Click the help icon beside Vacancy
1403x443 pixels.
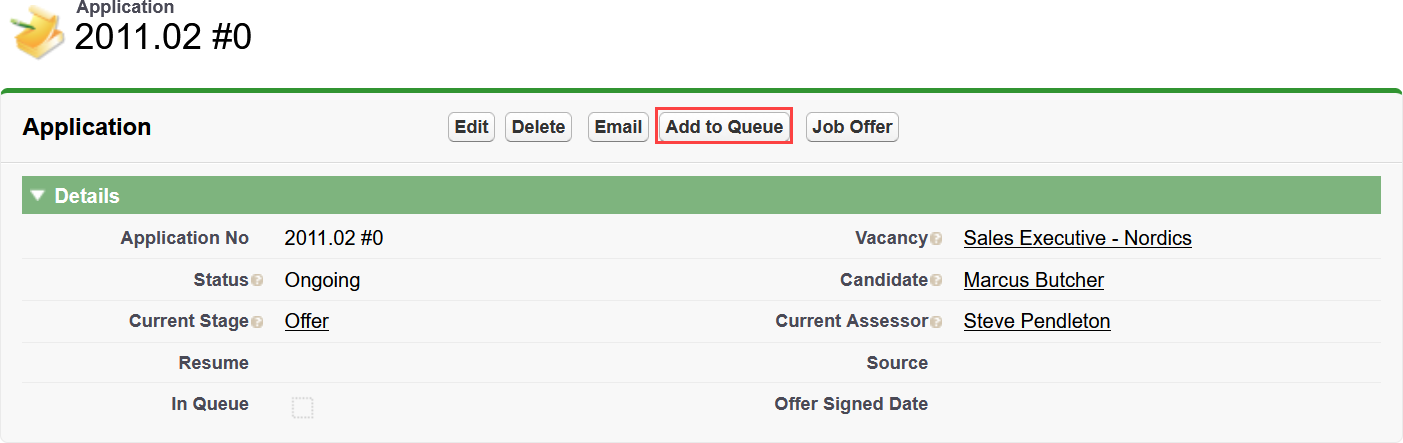pyautogui.click(x=936, y=239)
